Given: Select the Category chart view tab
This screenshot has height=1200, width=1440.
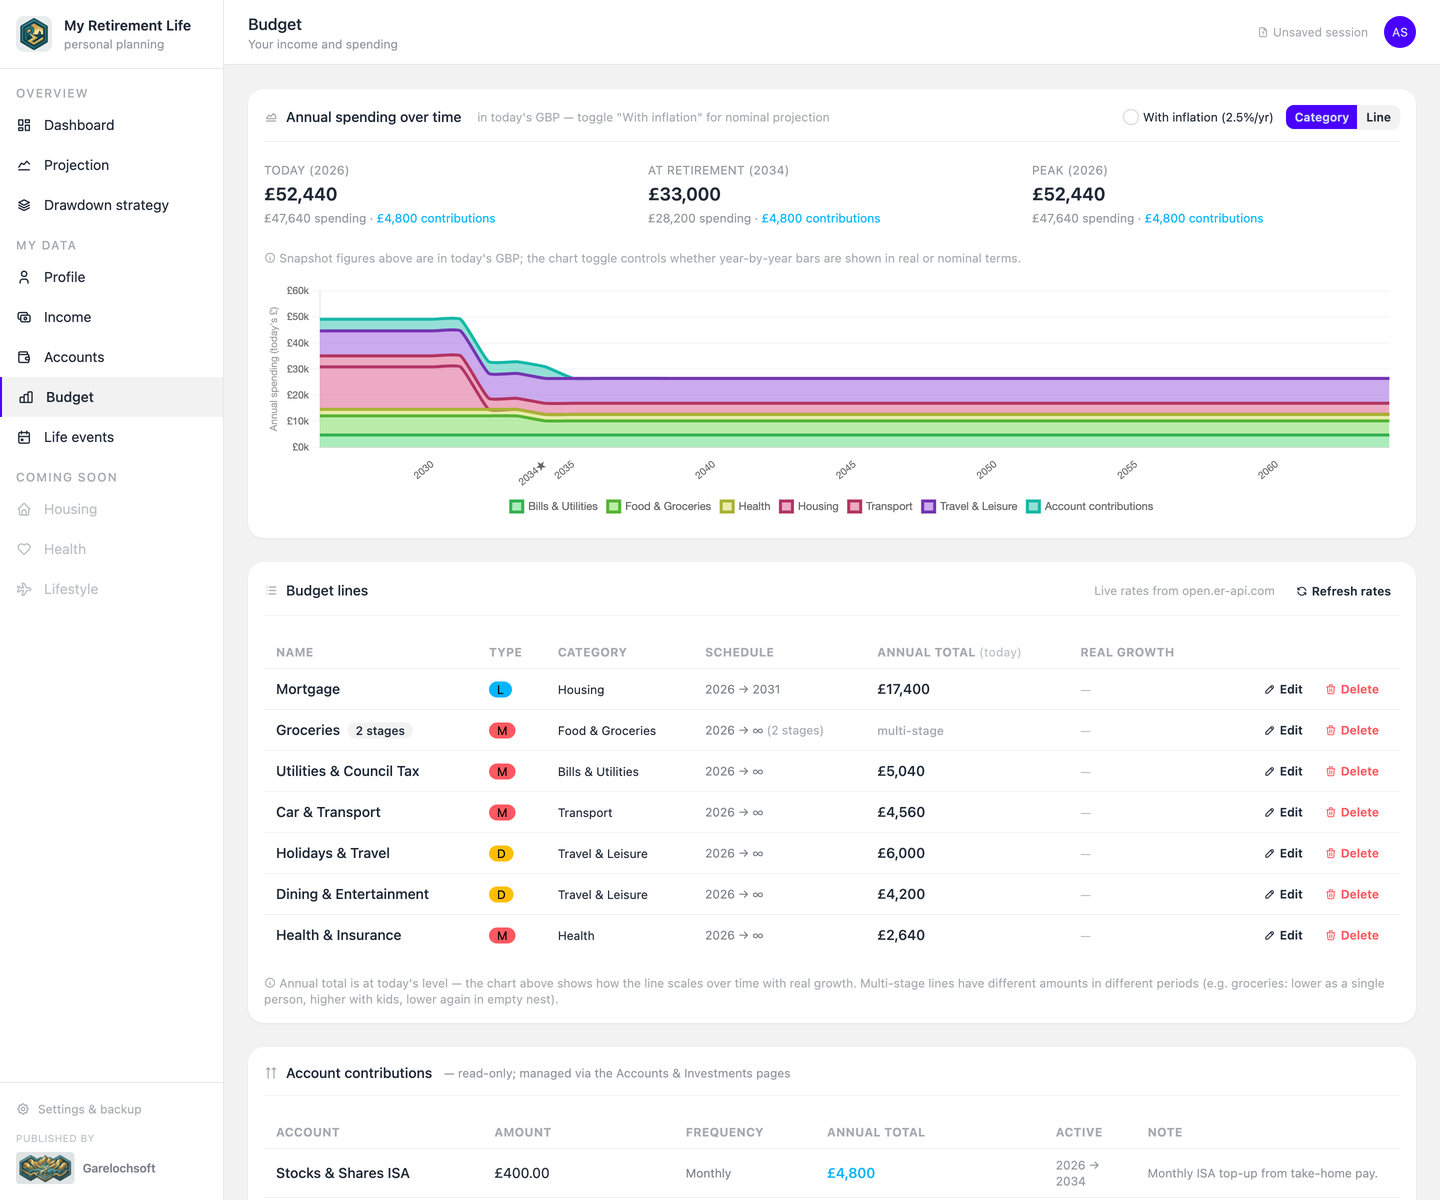Looking at the screenshot, I should point(1321,117).
